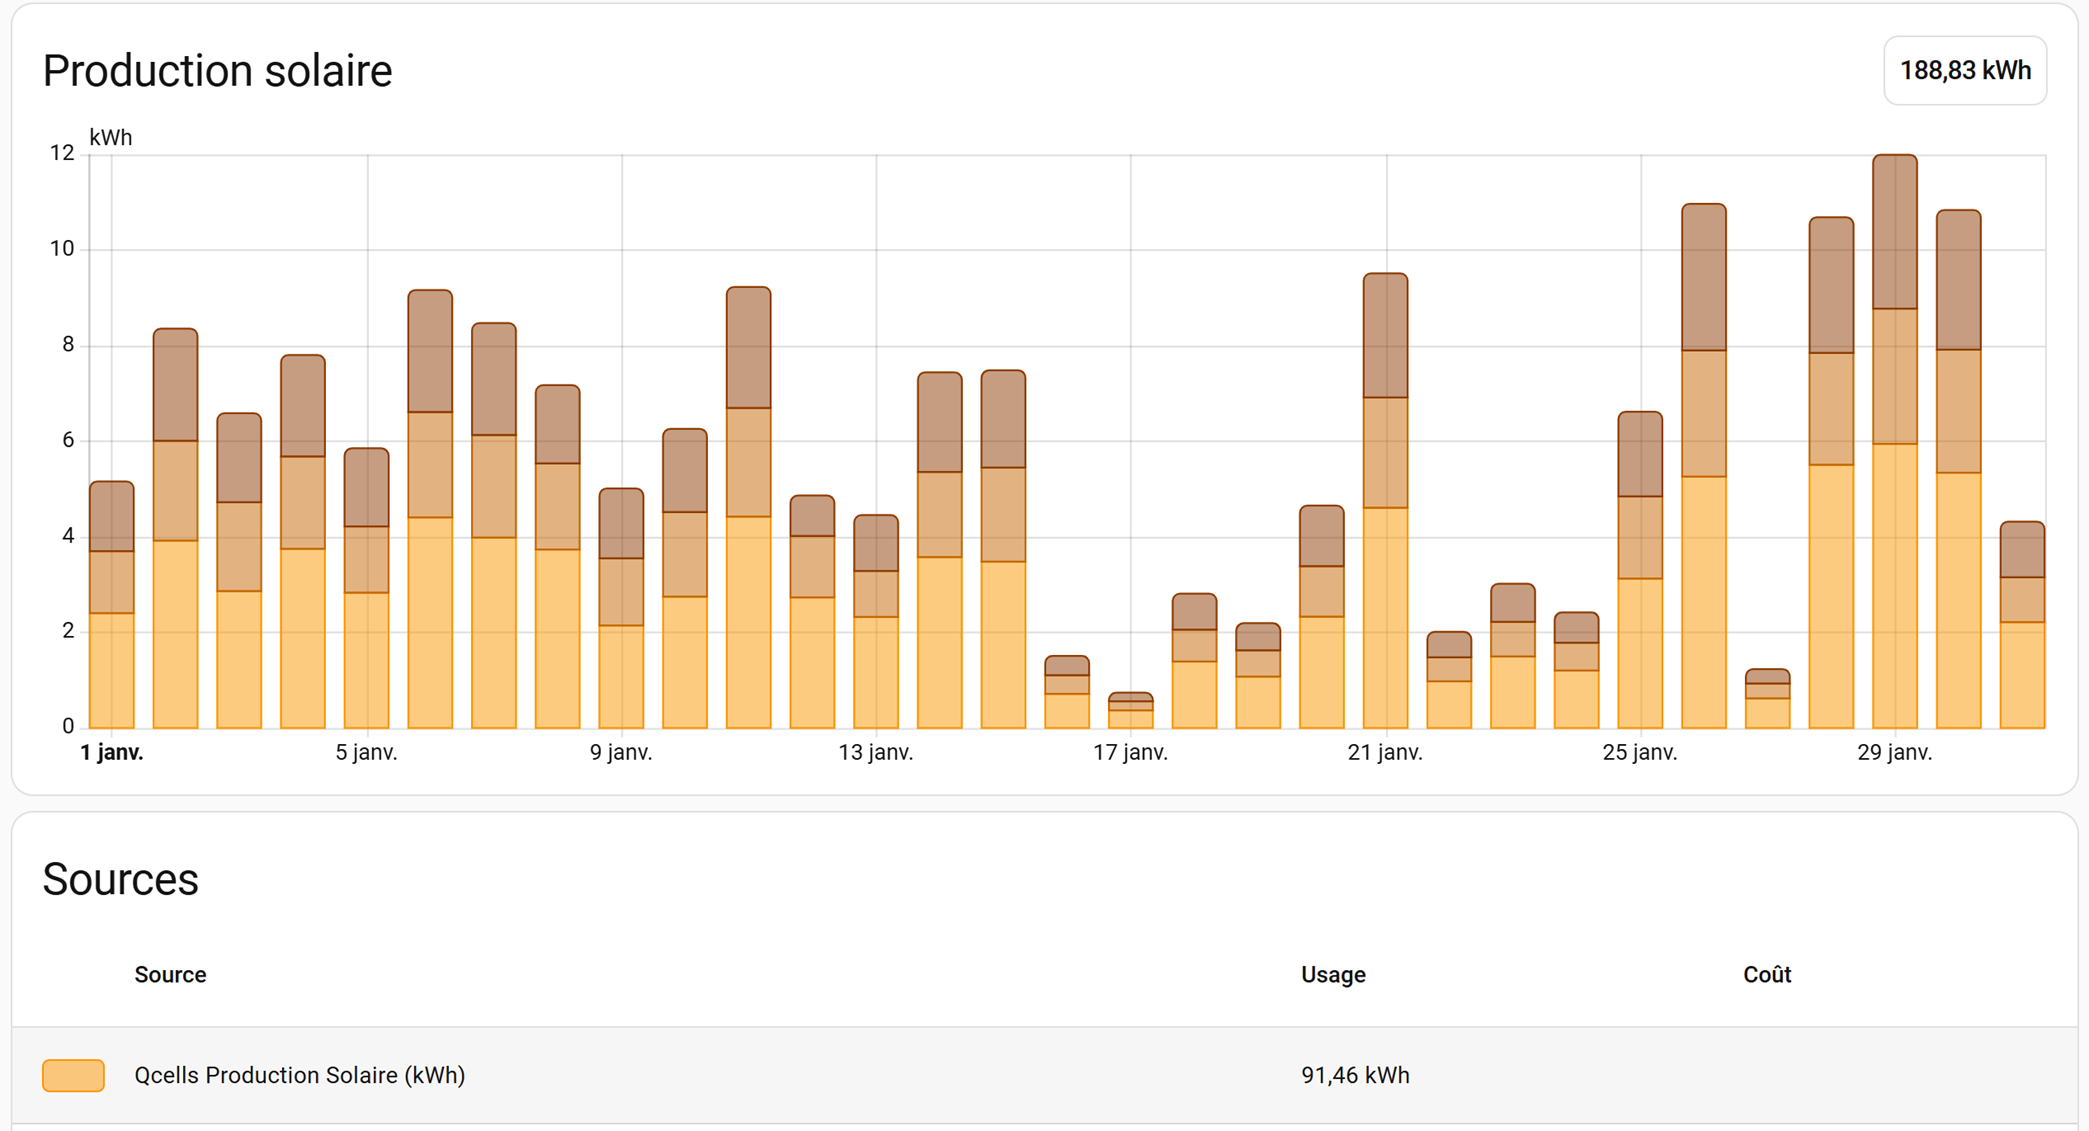2089x1131 pixels.
Task: Click the Source column header
Action: point(170,974)
